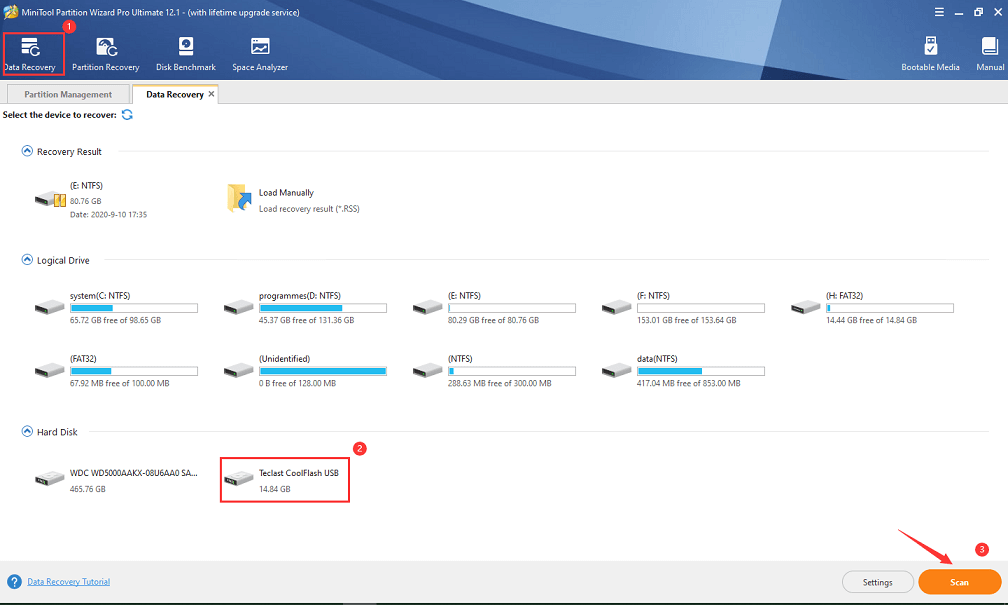Screen dimensions: 1008x605
Task: Click the '14.44 GB free of 14.84 GB' text
Action: tap(872, 320)
